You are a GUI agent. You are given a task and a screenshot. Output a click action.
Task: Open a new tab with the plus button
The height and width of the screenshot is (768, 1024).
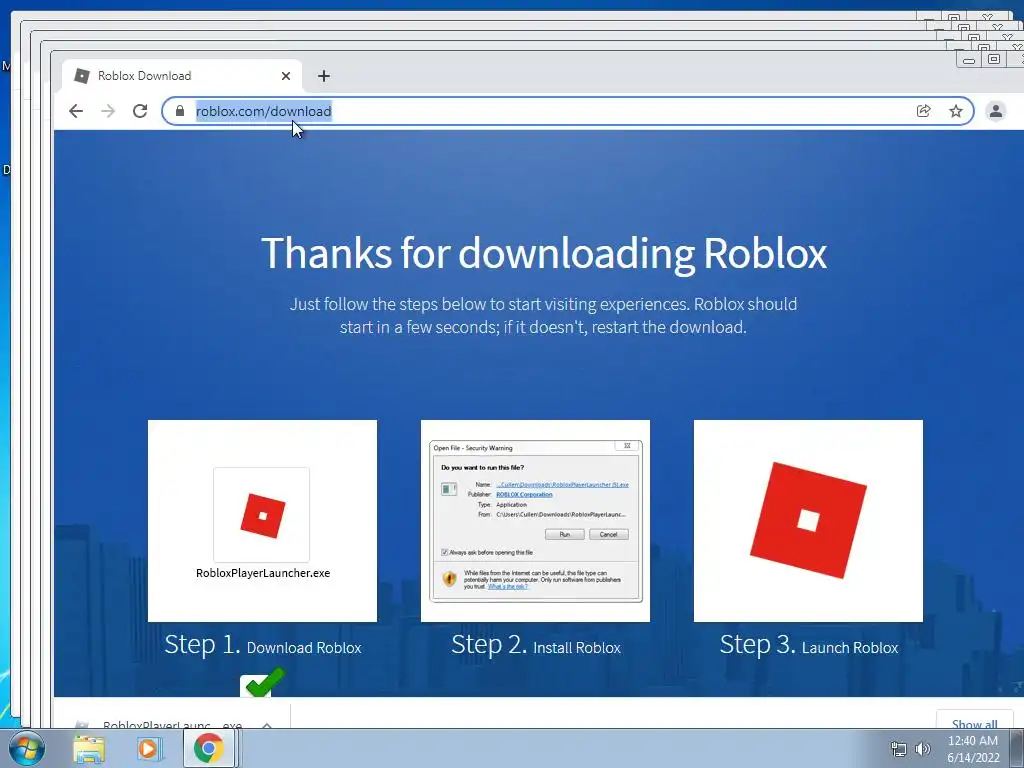[324, 76]
